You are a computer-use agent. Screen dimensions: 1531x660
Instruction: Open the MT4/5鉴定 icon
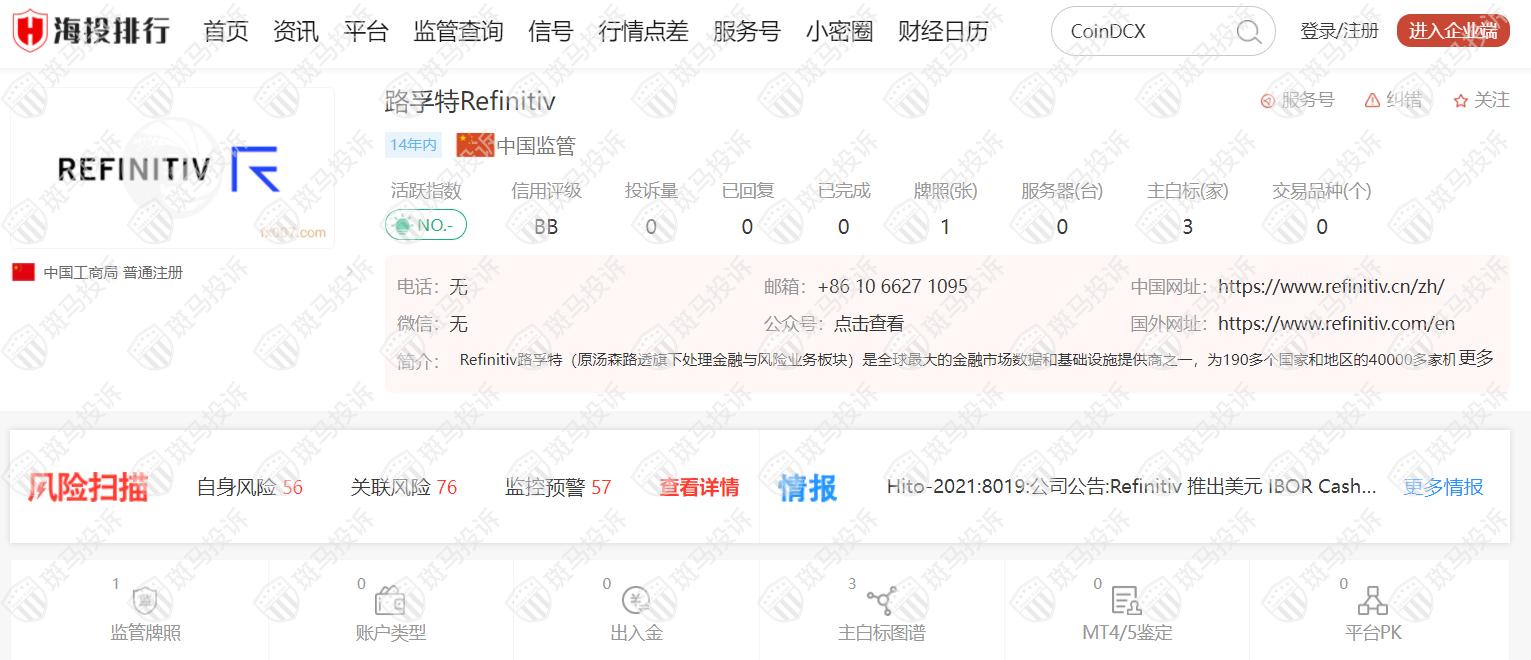[x=1126, y=601]
